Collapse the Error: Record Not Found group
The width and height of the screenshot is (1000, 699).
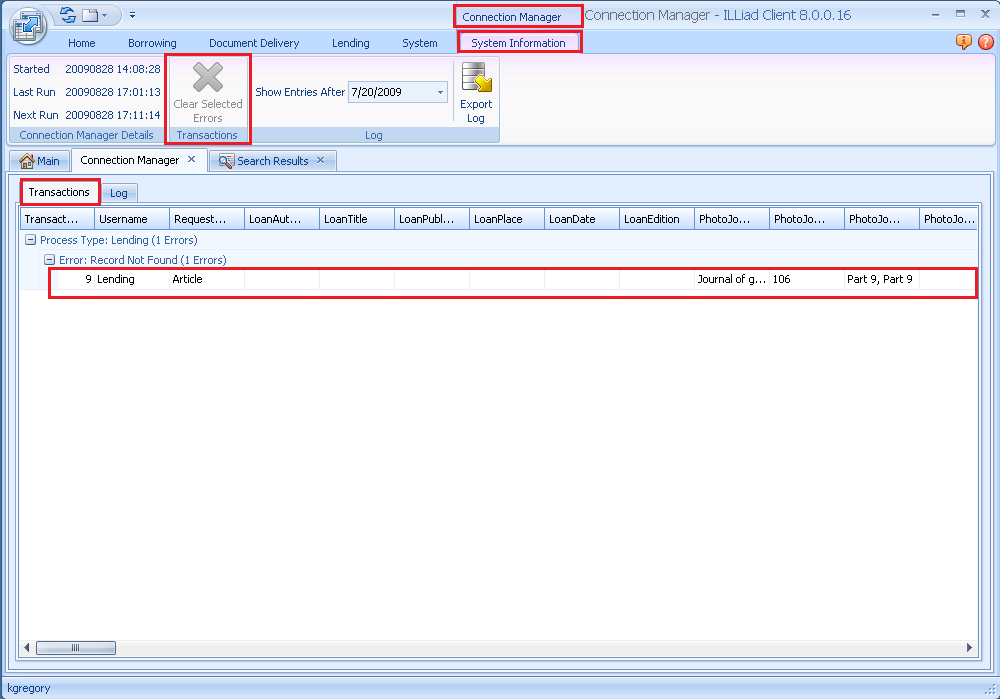click(49, 259)
